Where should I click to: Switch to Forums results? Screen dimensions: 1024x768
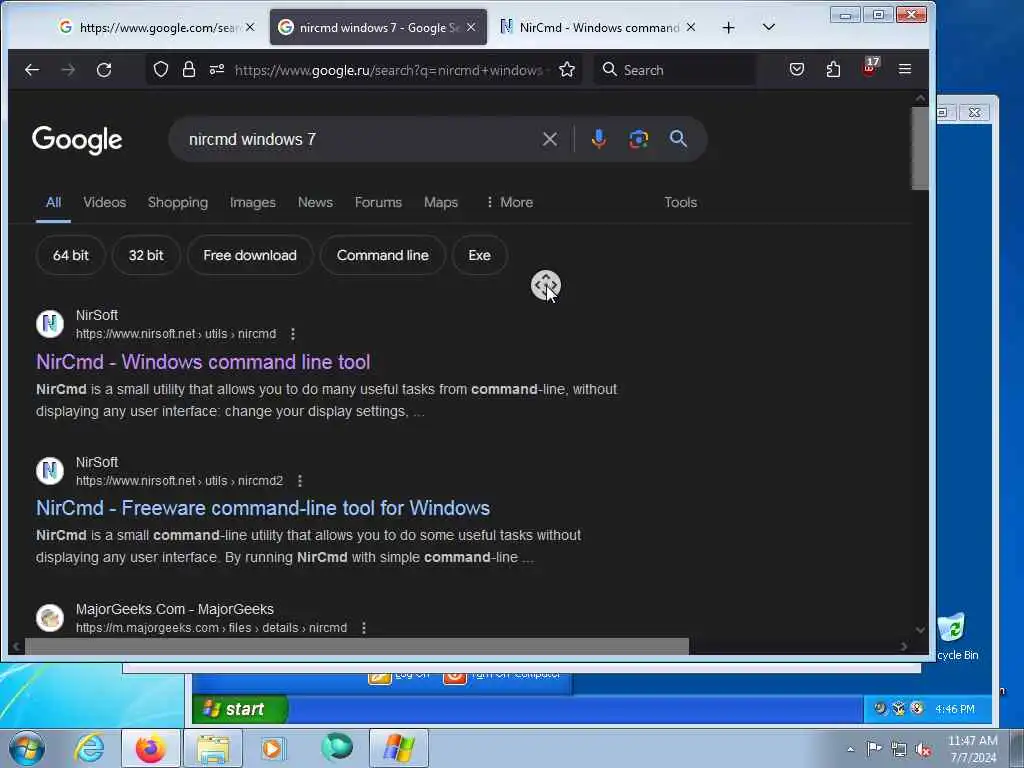pos(378,202)
